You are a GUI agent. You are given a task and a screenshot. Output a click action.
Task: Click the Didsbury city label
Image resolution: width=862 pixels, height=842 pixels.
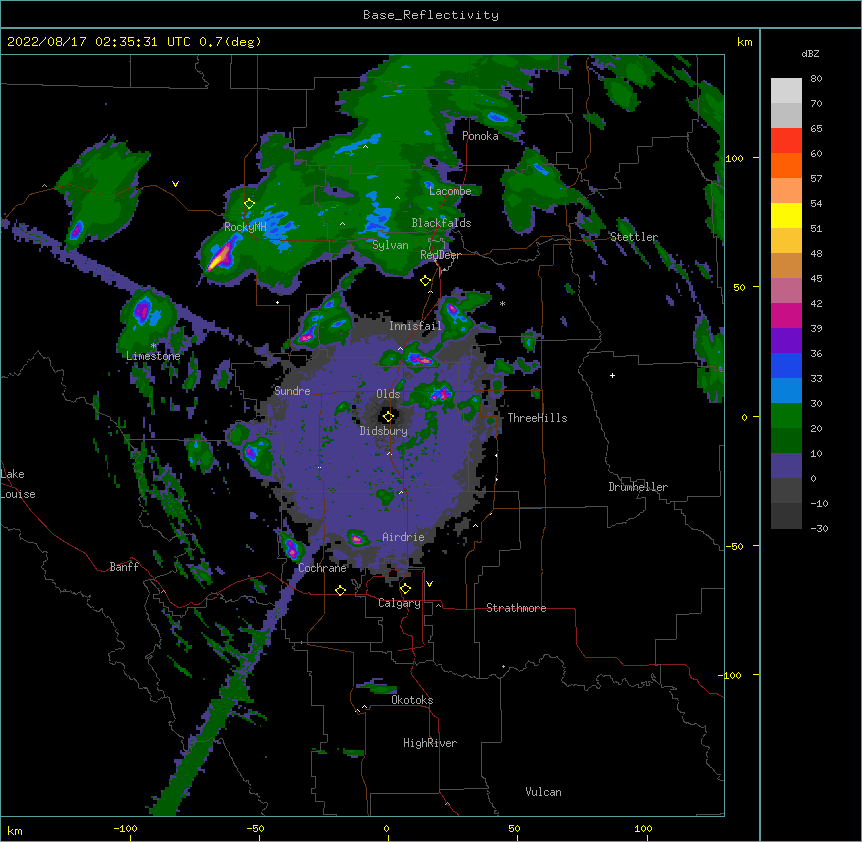[x=383, y=431]
